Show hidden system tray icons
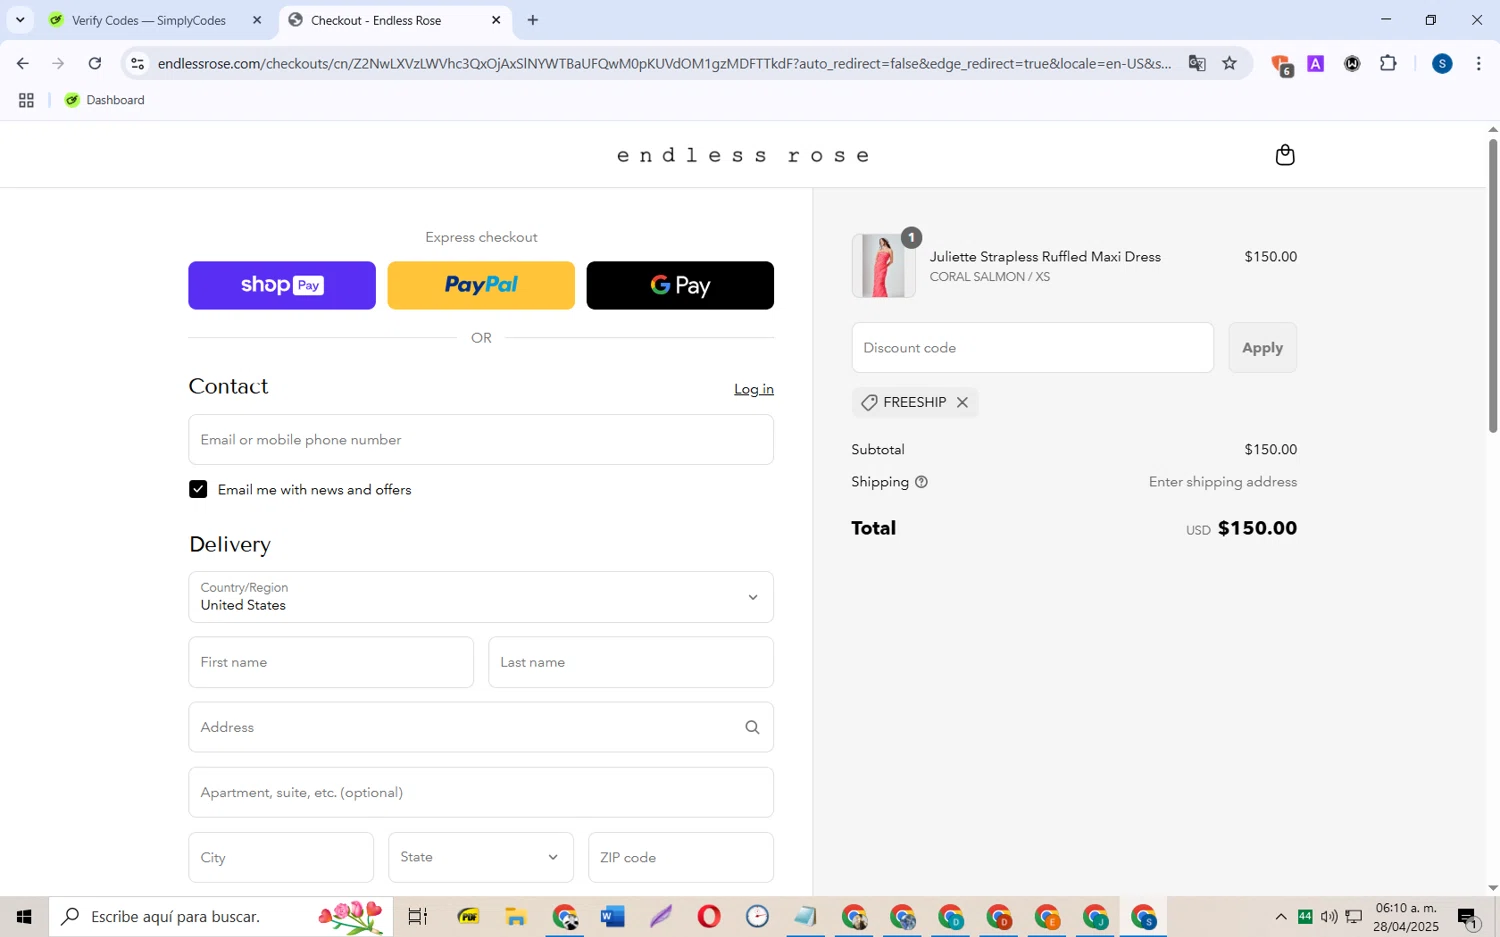The height and width of the screenshot is (937, 1500). pos(1280,916)
